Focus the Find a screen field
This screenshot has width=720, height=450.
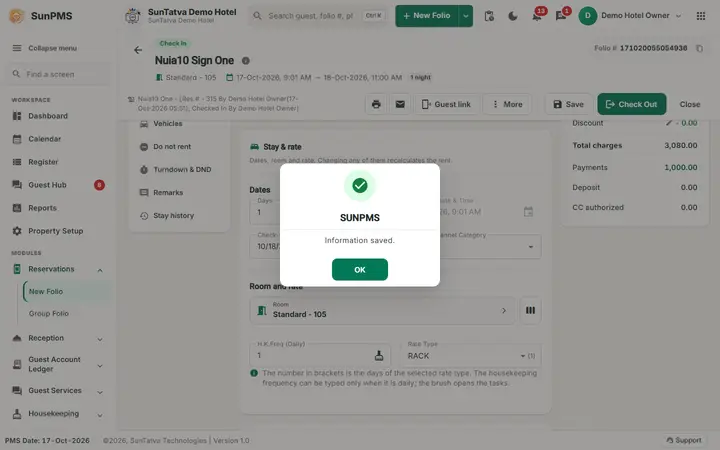pos(58,74)
